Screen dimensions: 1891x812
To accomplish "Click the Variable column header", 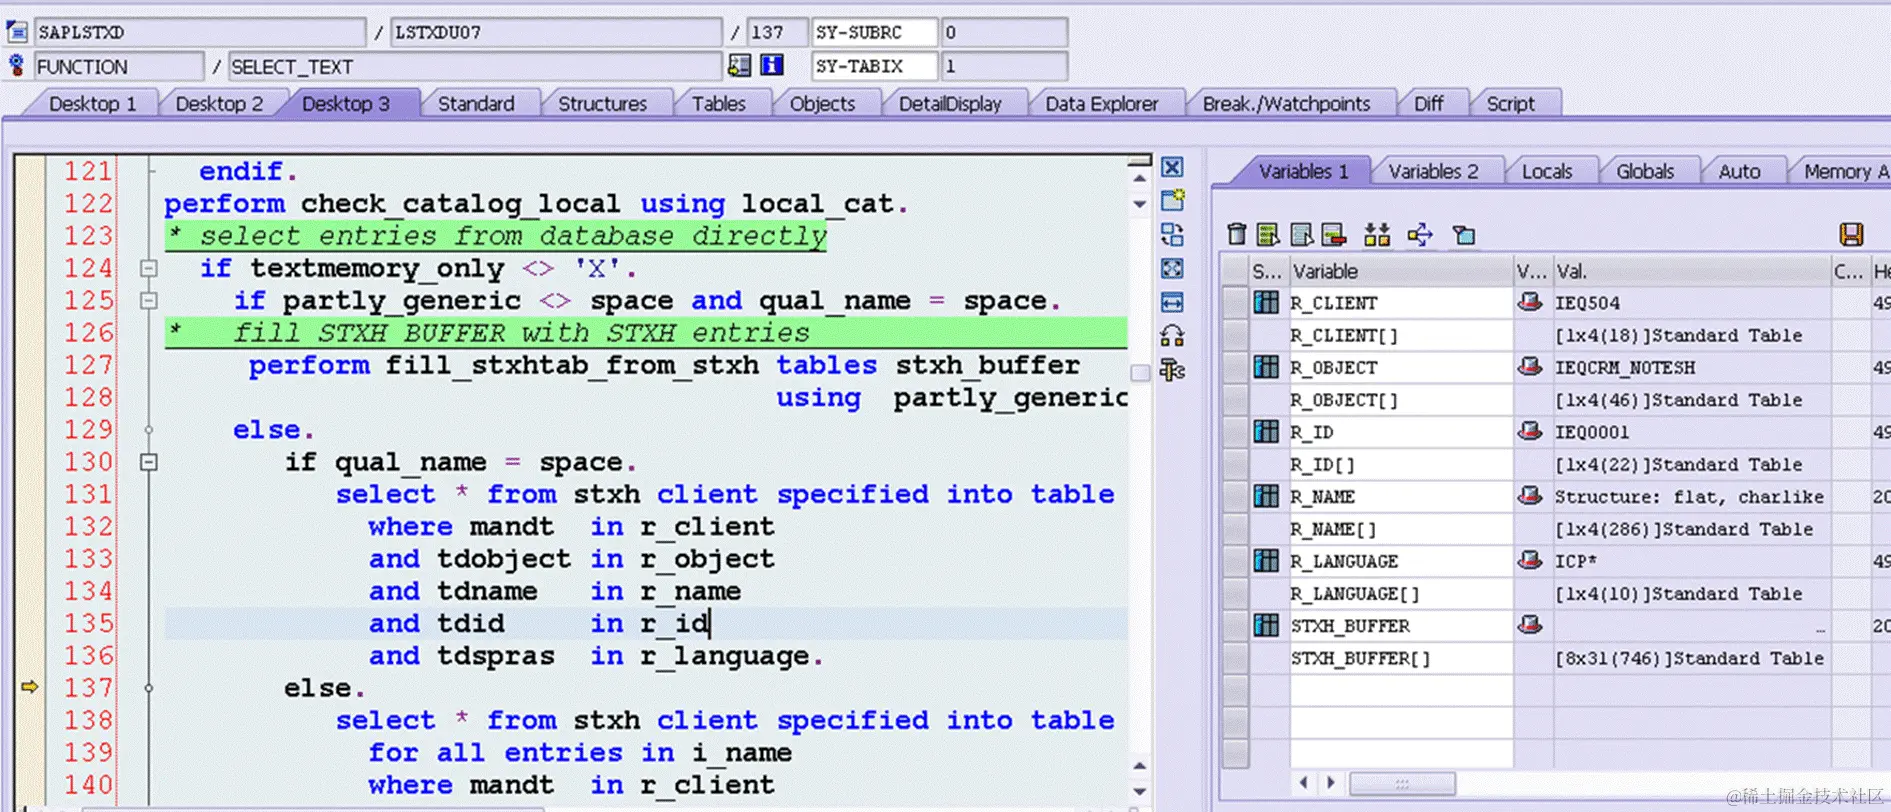I will pyautogui.click(x=1400, y=271).
